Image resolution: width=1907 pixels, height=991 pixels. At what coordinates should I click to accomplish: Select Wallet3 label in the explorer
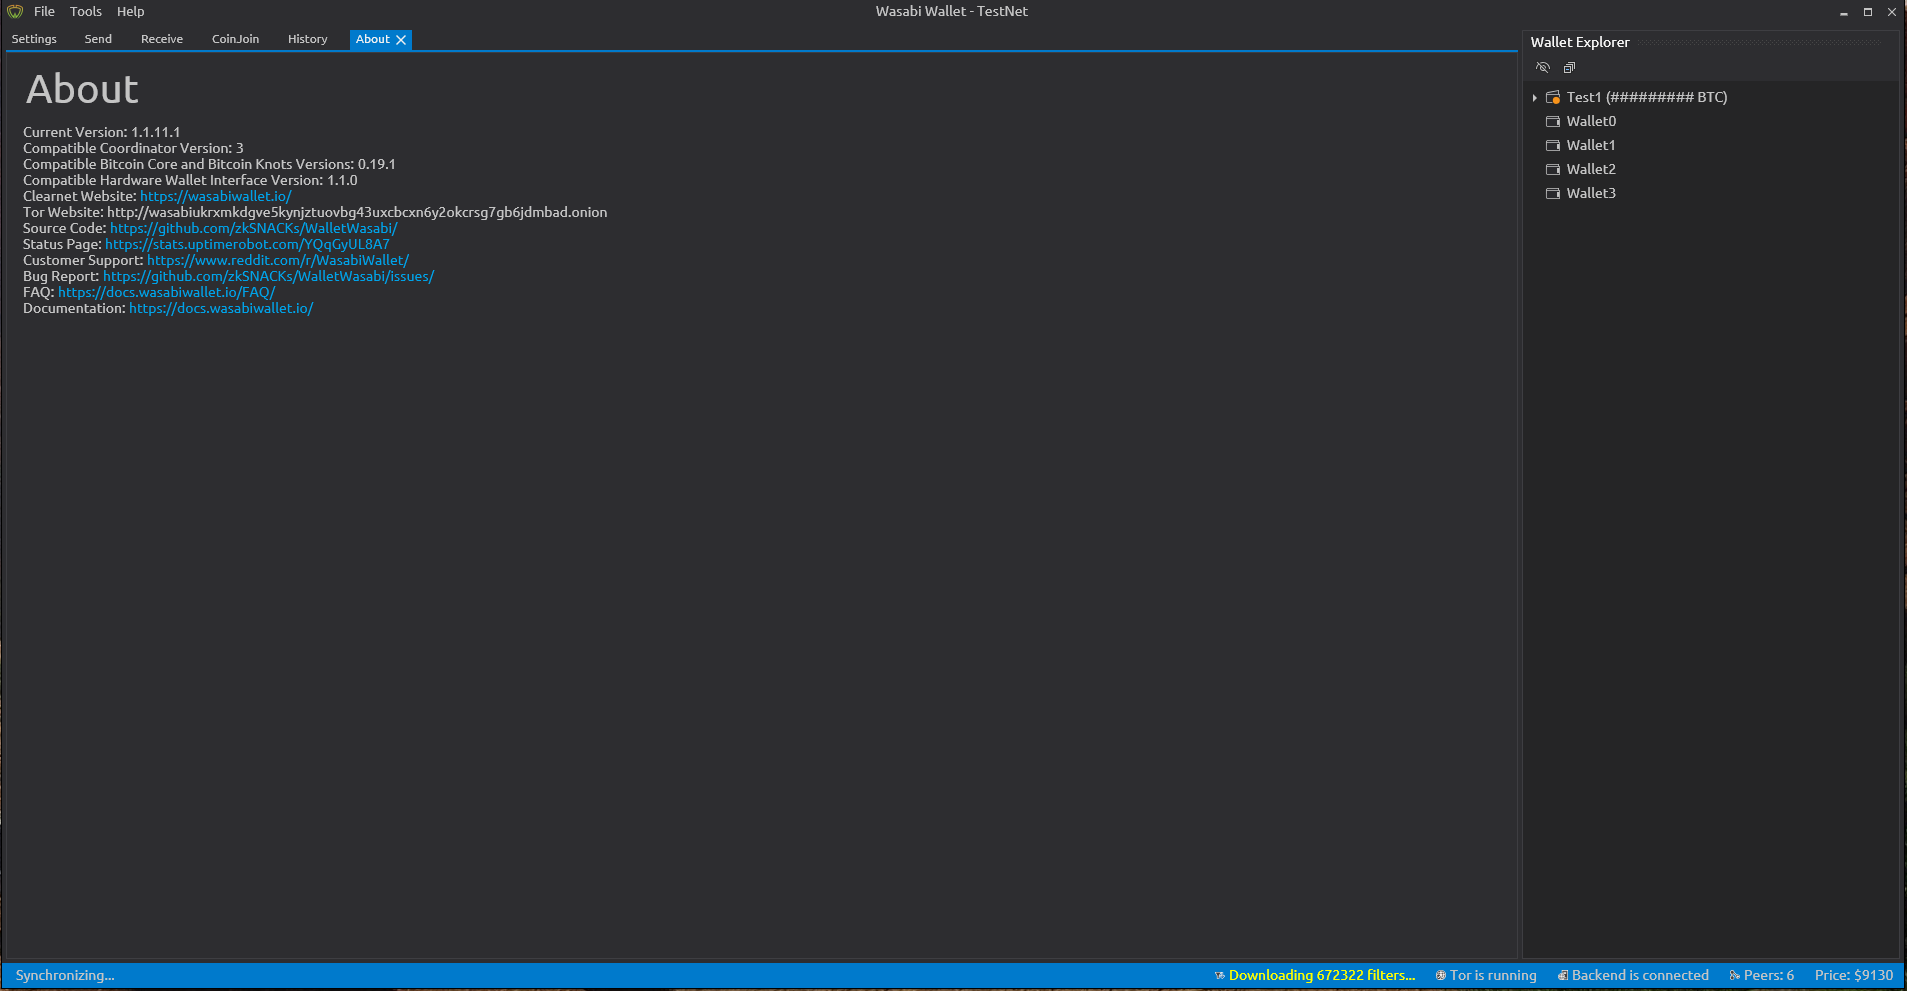coord(1591,193)
